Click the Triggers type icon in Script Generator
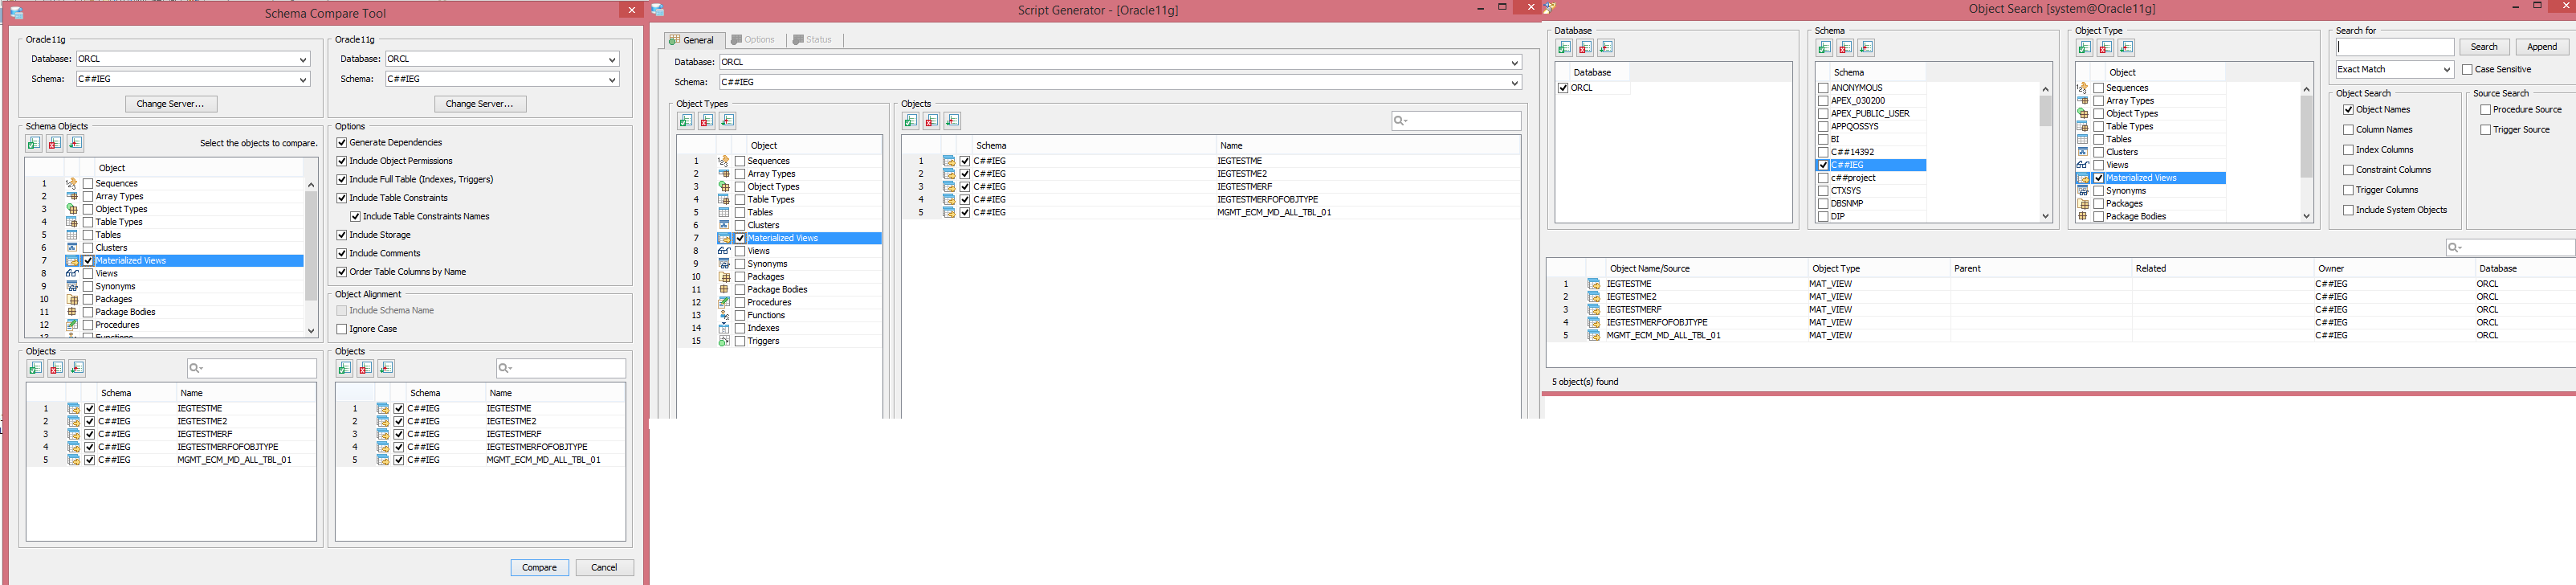This screenshot has width=2576, height=585. 724,342
